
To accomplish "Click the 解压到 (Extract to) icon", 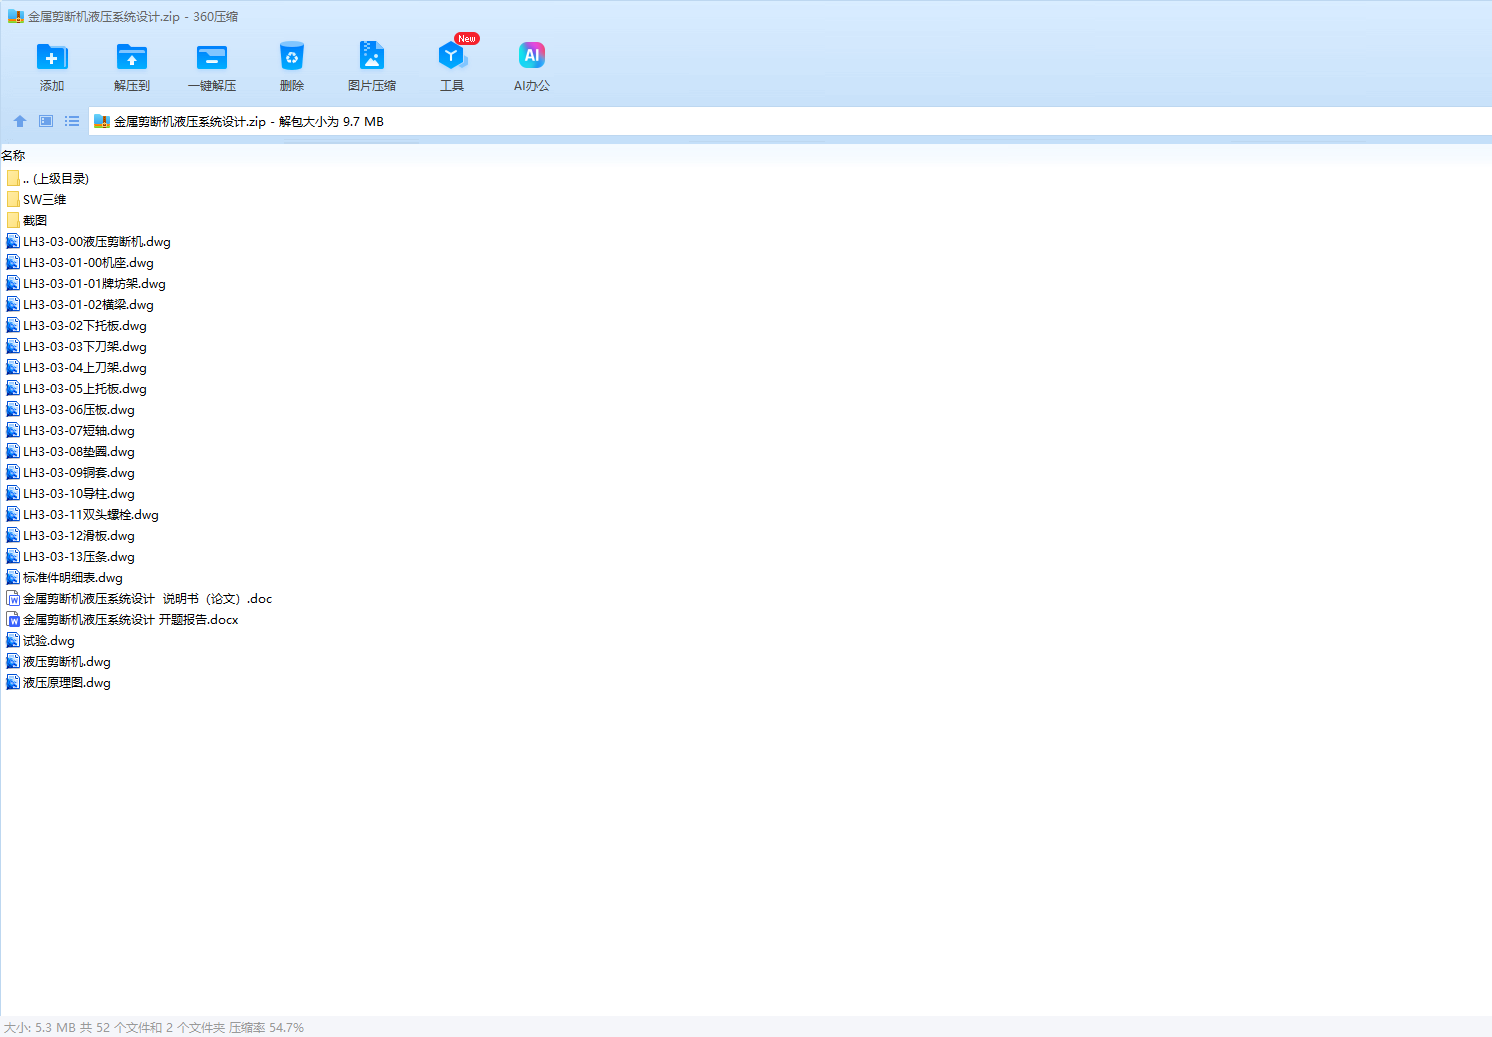I will [132, 57].
